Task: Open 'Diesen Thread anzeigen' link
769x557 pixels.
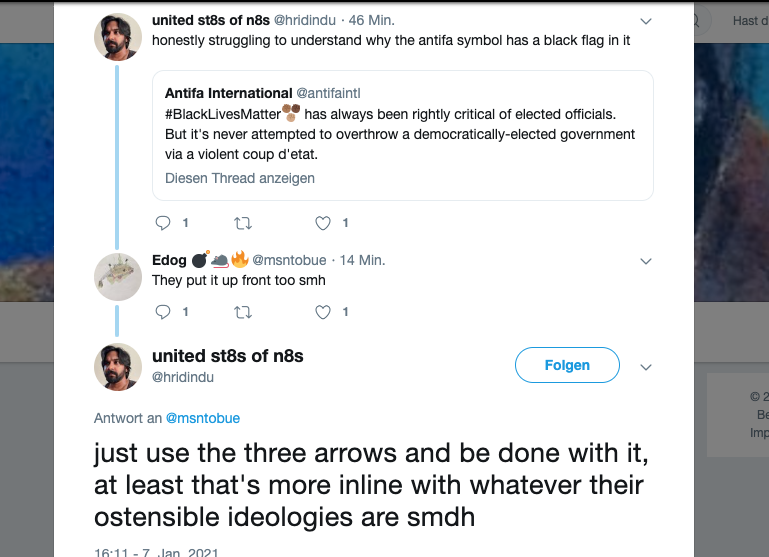Action: coord(240,178)
